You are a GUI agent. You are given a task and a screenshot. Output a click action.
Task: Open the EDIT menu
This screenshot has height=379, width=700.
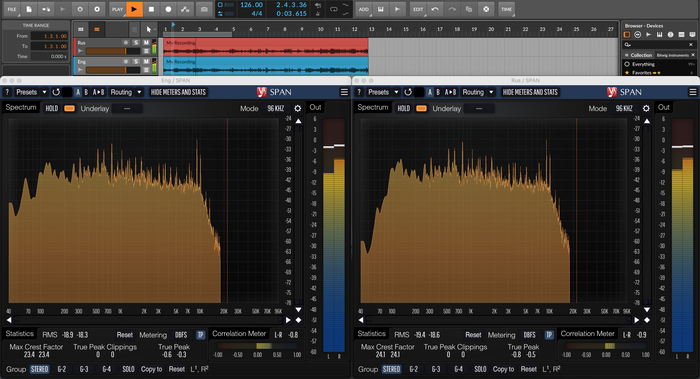[418, 9]
